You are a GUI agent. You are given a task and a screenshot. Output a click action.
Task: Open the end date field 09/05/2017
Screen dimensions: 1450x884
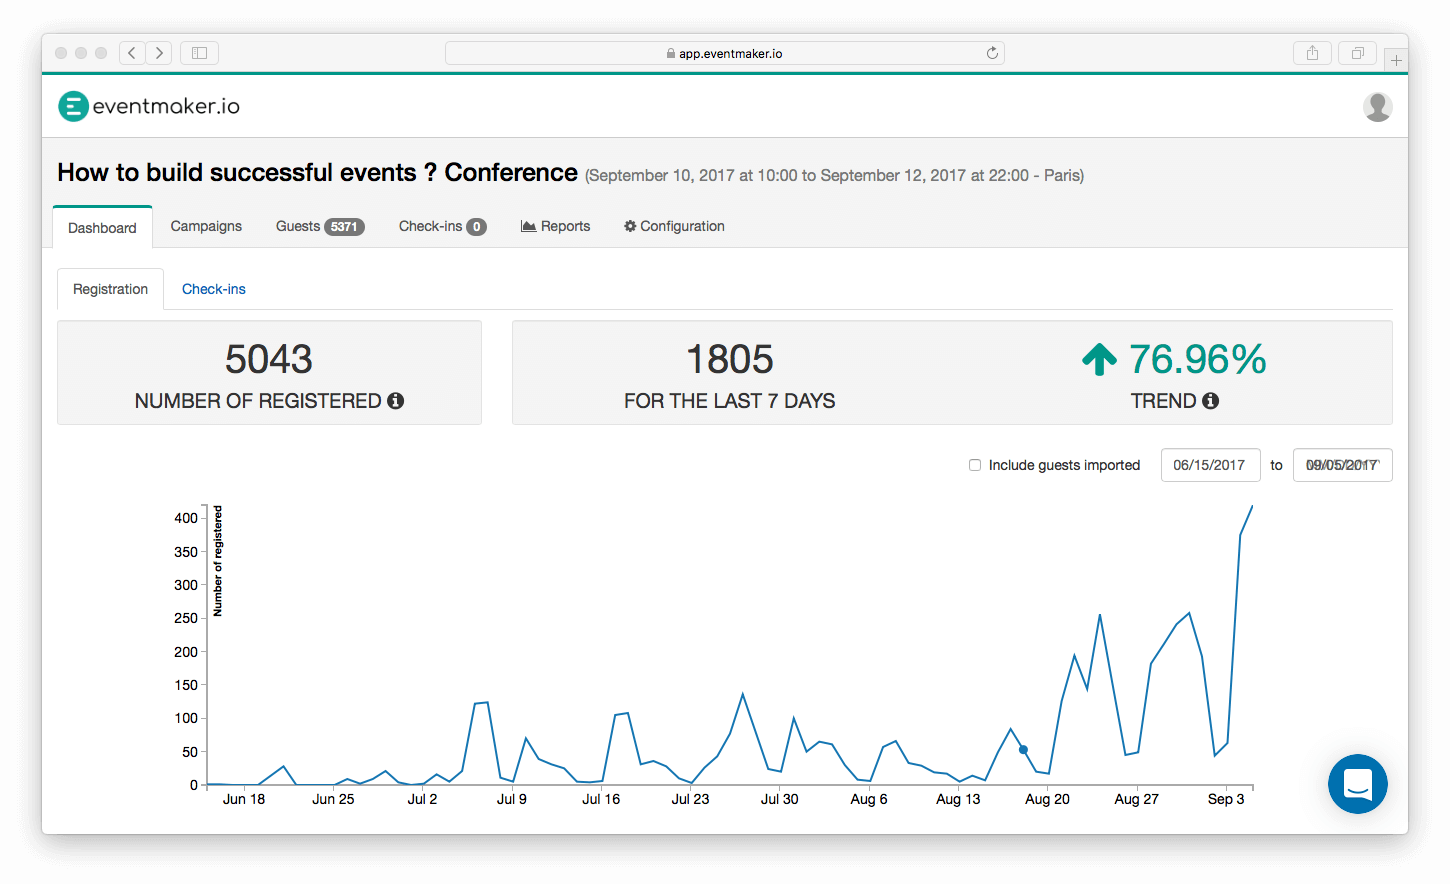(1341, 465)
